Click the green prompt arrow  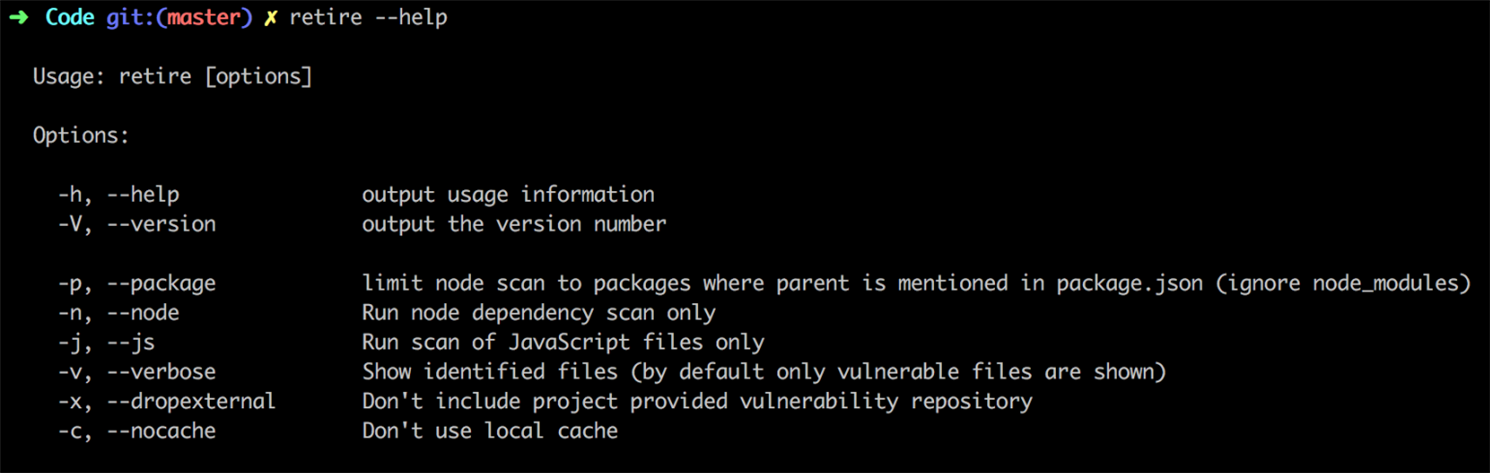point(18,18)
